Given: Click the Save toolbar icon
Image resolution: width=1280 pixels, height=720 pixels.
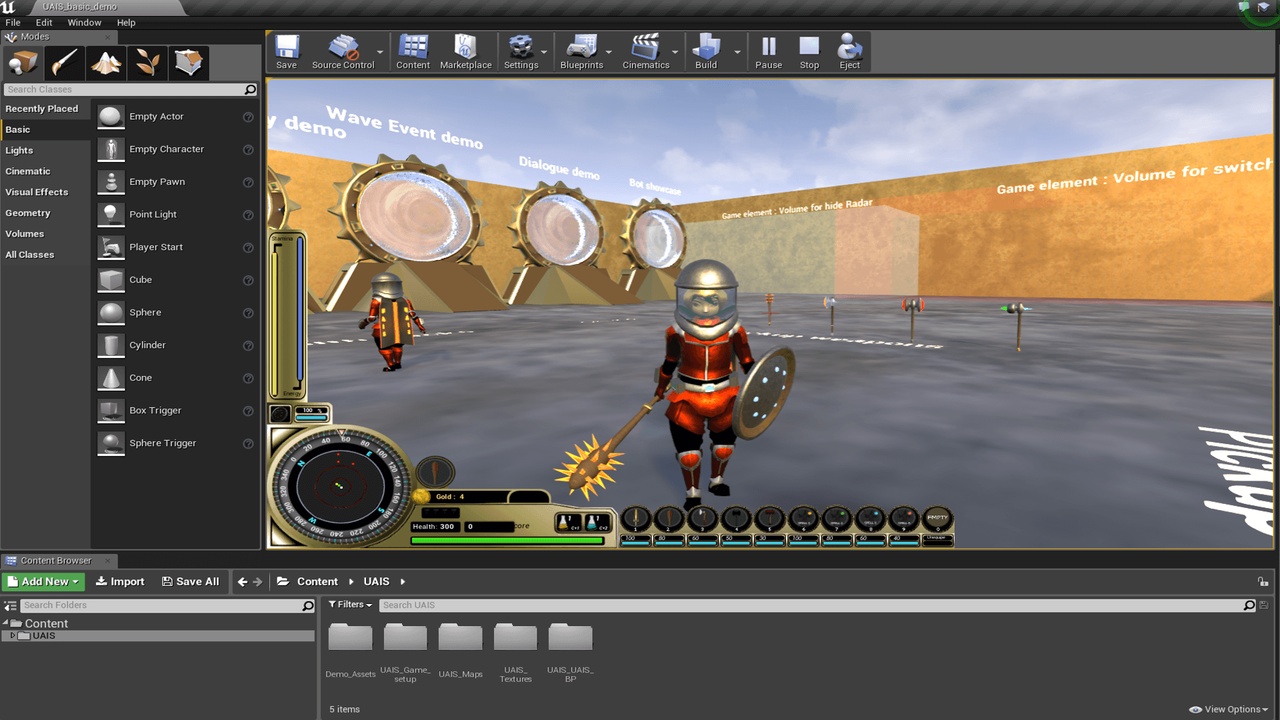Looking at the screenshot, I should pyautogui.click(x=286, y=52).
